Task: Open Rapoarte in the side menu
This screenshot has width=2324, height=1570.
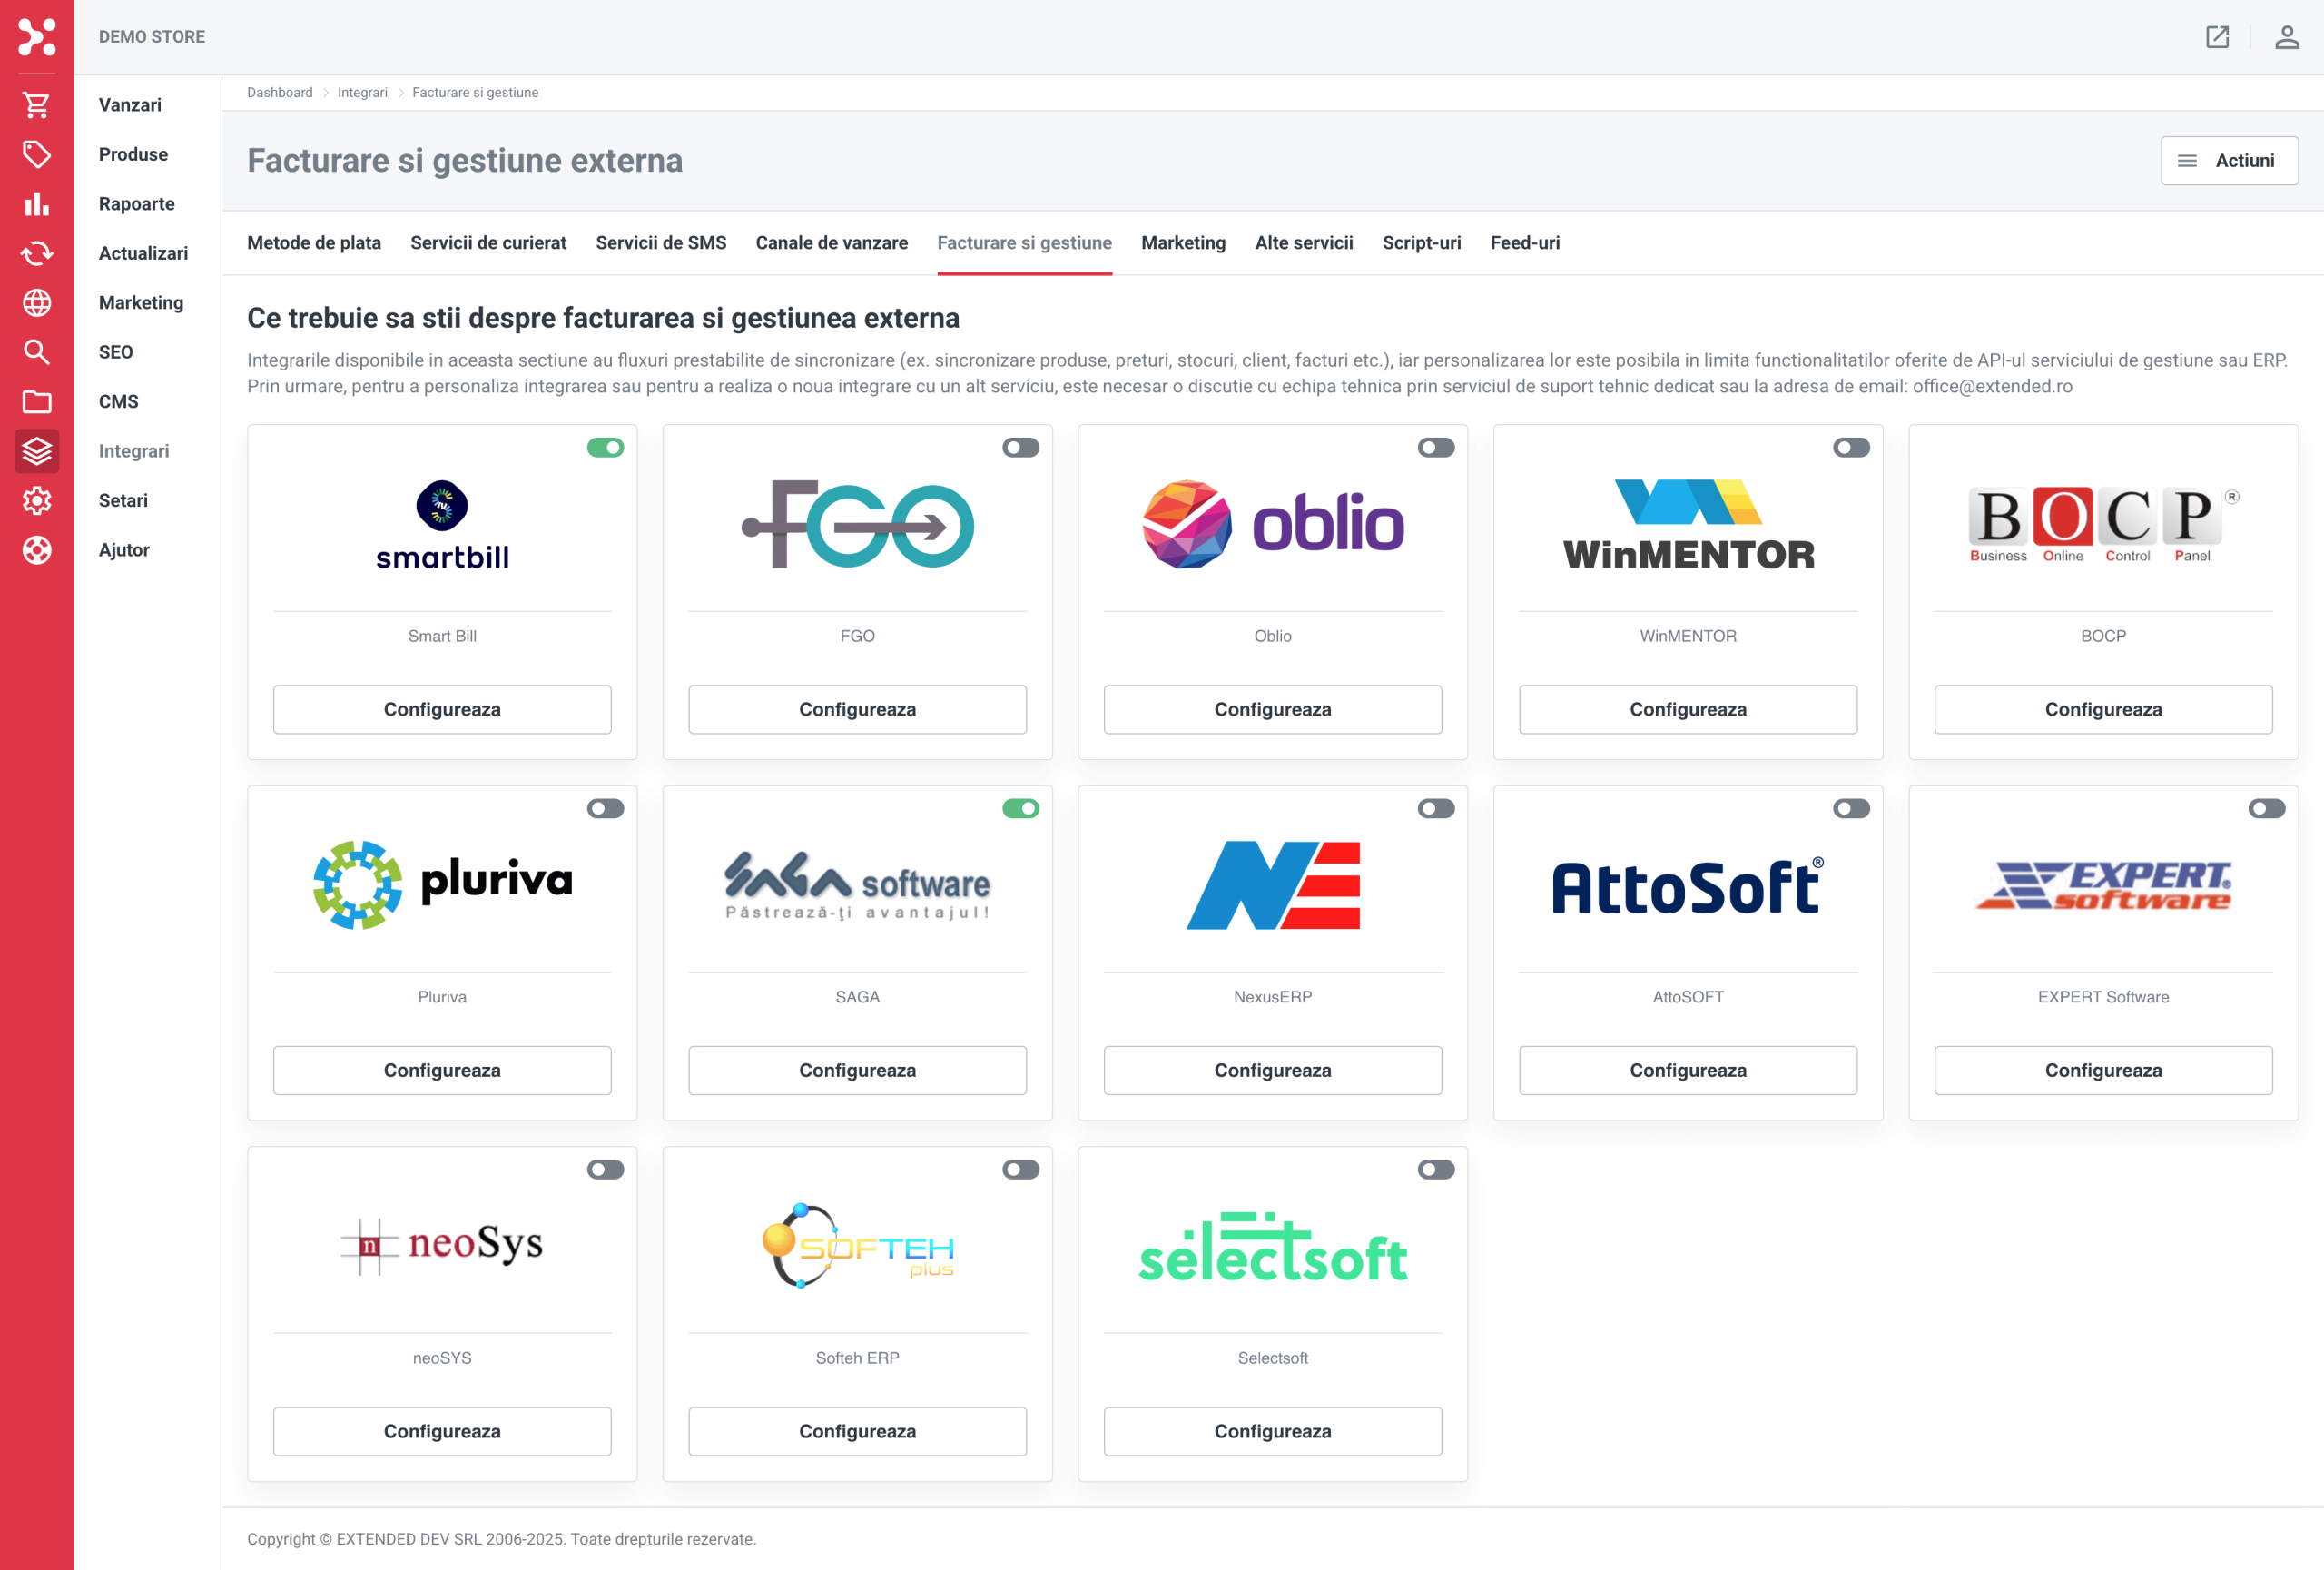Action: tap(136, 204)
